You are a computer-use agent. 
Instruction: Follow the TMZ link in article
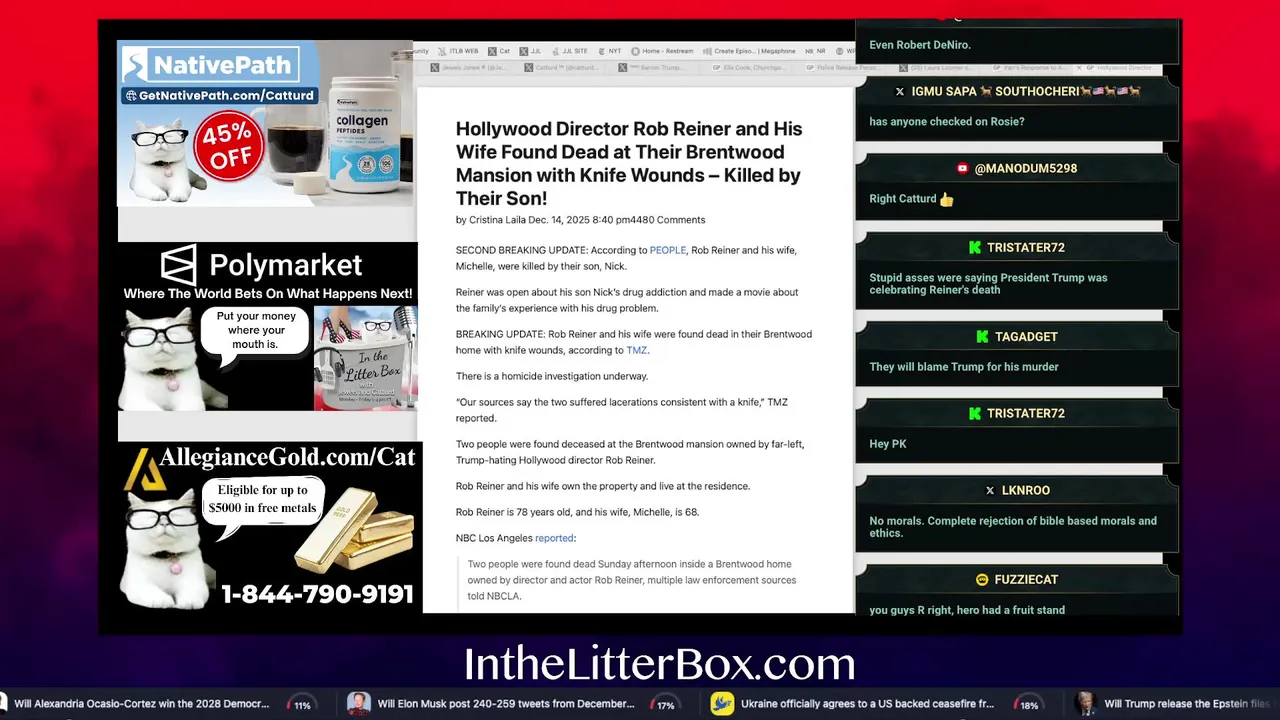point(637,350)
